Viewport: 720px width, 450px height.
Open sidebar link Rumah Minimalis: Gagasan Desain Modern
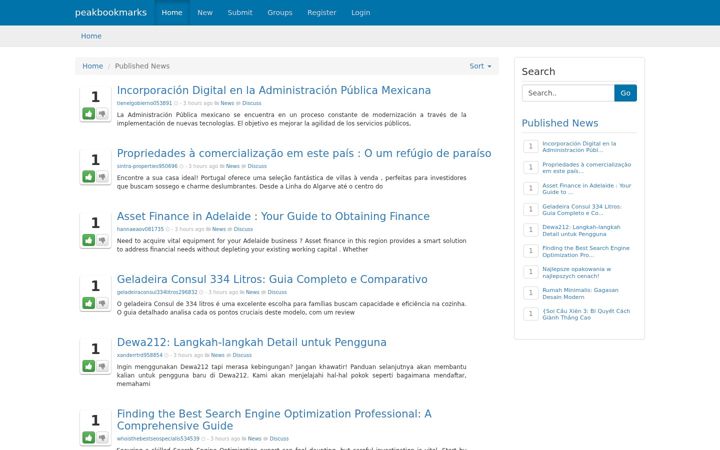pos(580,293)
